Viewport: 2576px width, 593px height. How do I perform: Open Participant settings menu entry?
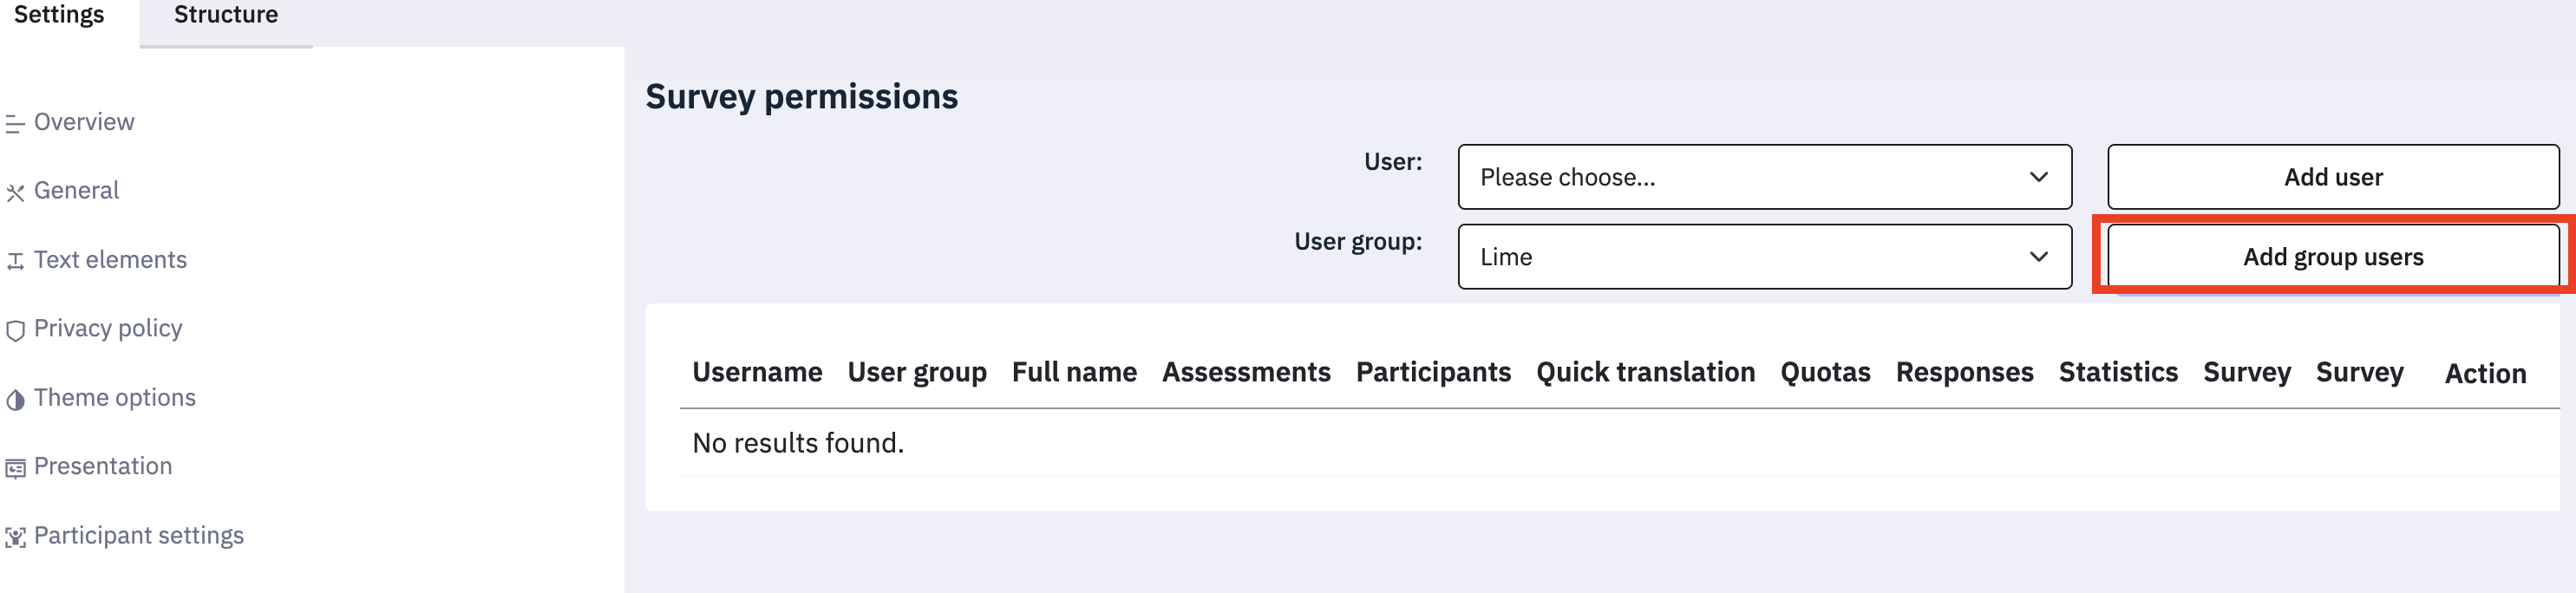point(139,536)
